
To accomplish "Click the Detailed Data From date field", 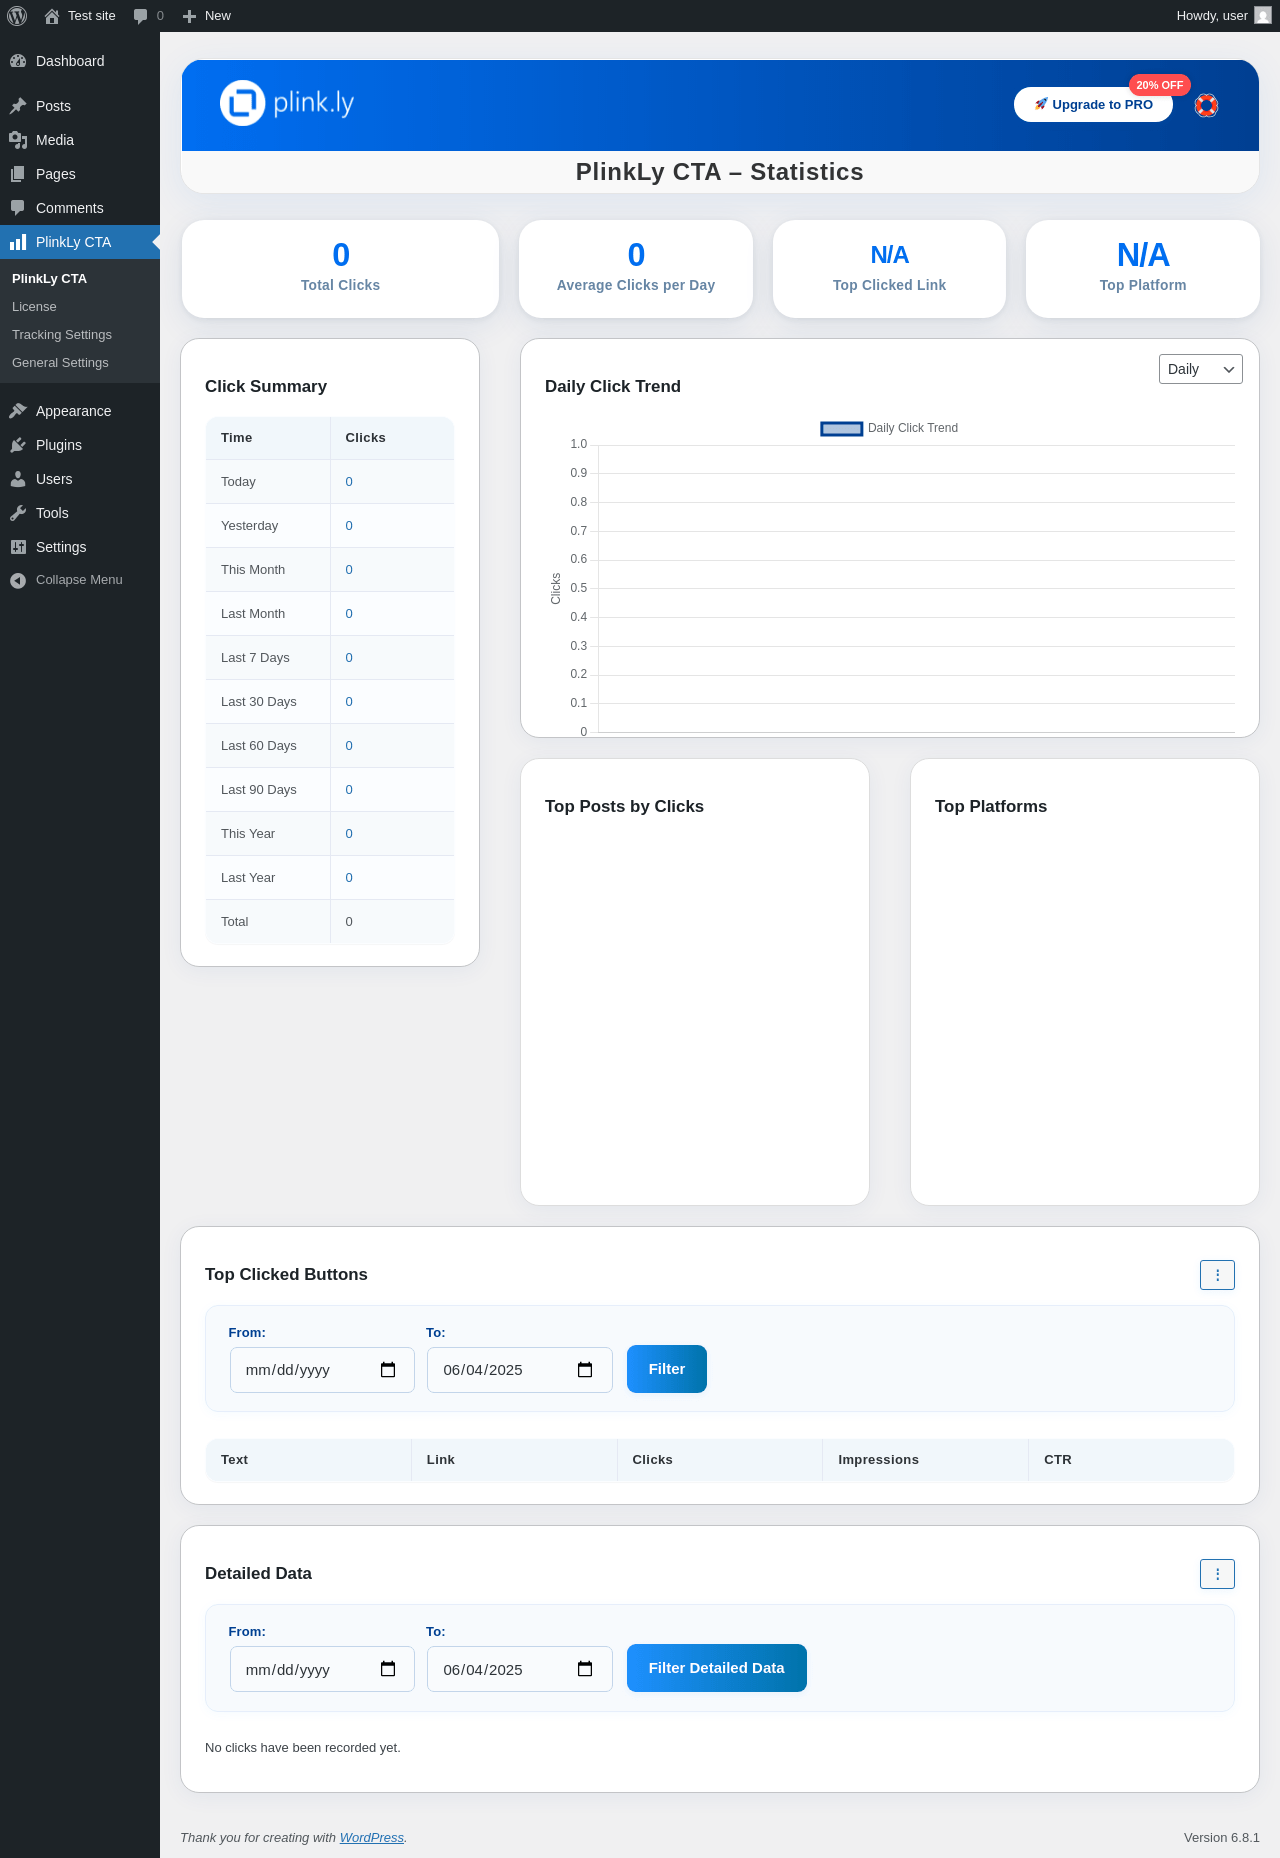I will pyautogui.click(x=322, y=1669).
